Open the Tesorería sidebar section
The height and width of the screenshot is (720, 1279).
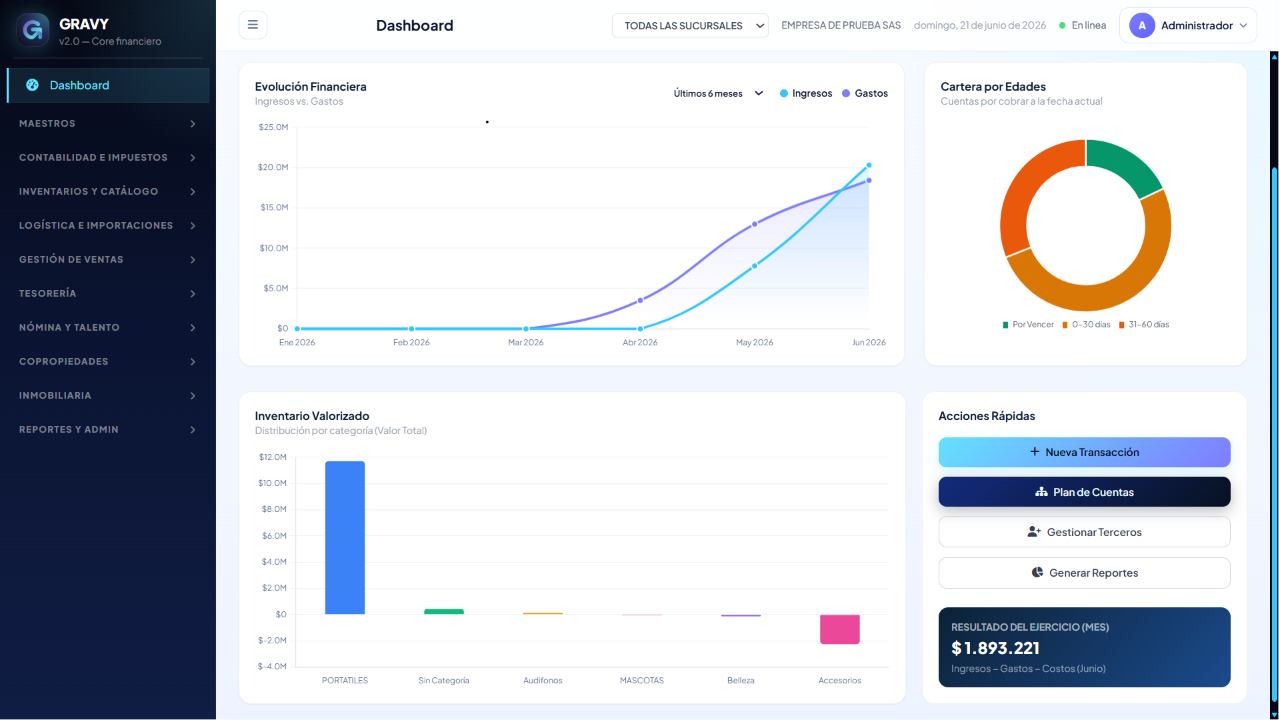(x=108, y=293)
